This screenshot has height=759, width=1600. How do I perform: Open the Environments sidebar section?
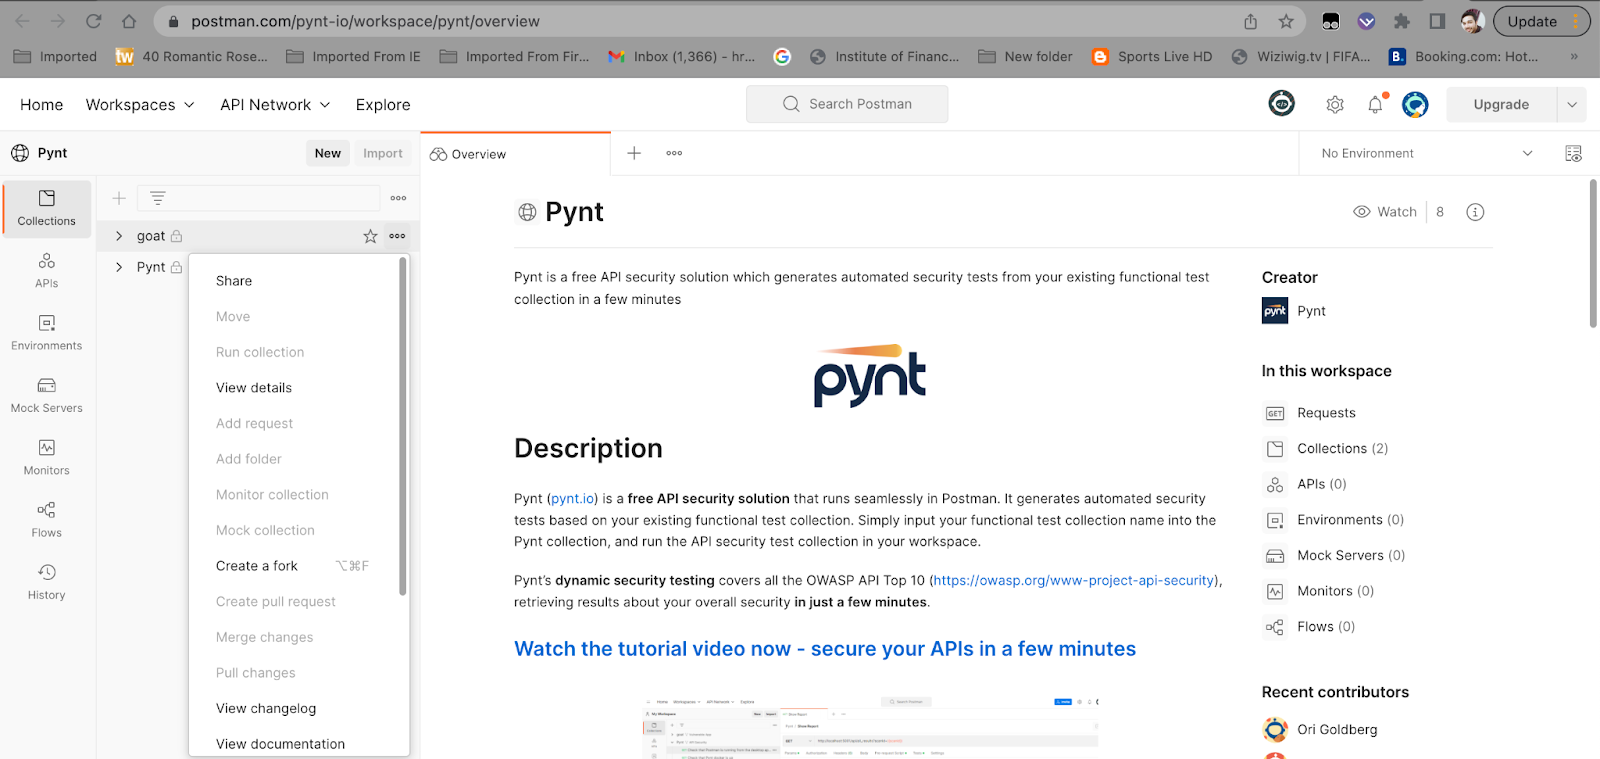tap(46, 333)
